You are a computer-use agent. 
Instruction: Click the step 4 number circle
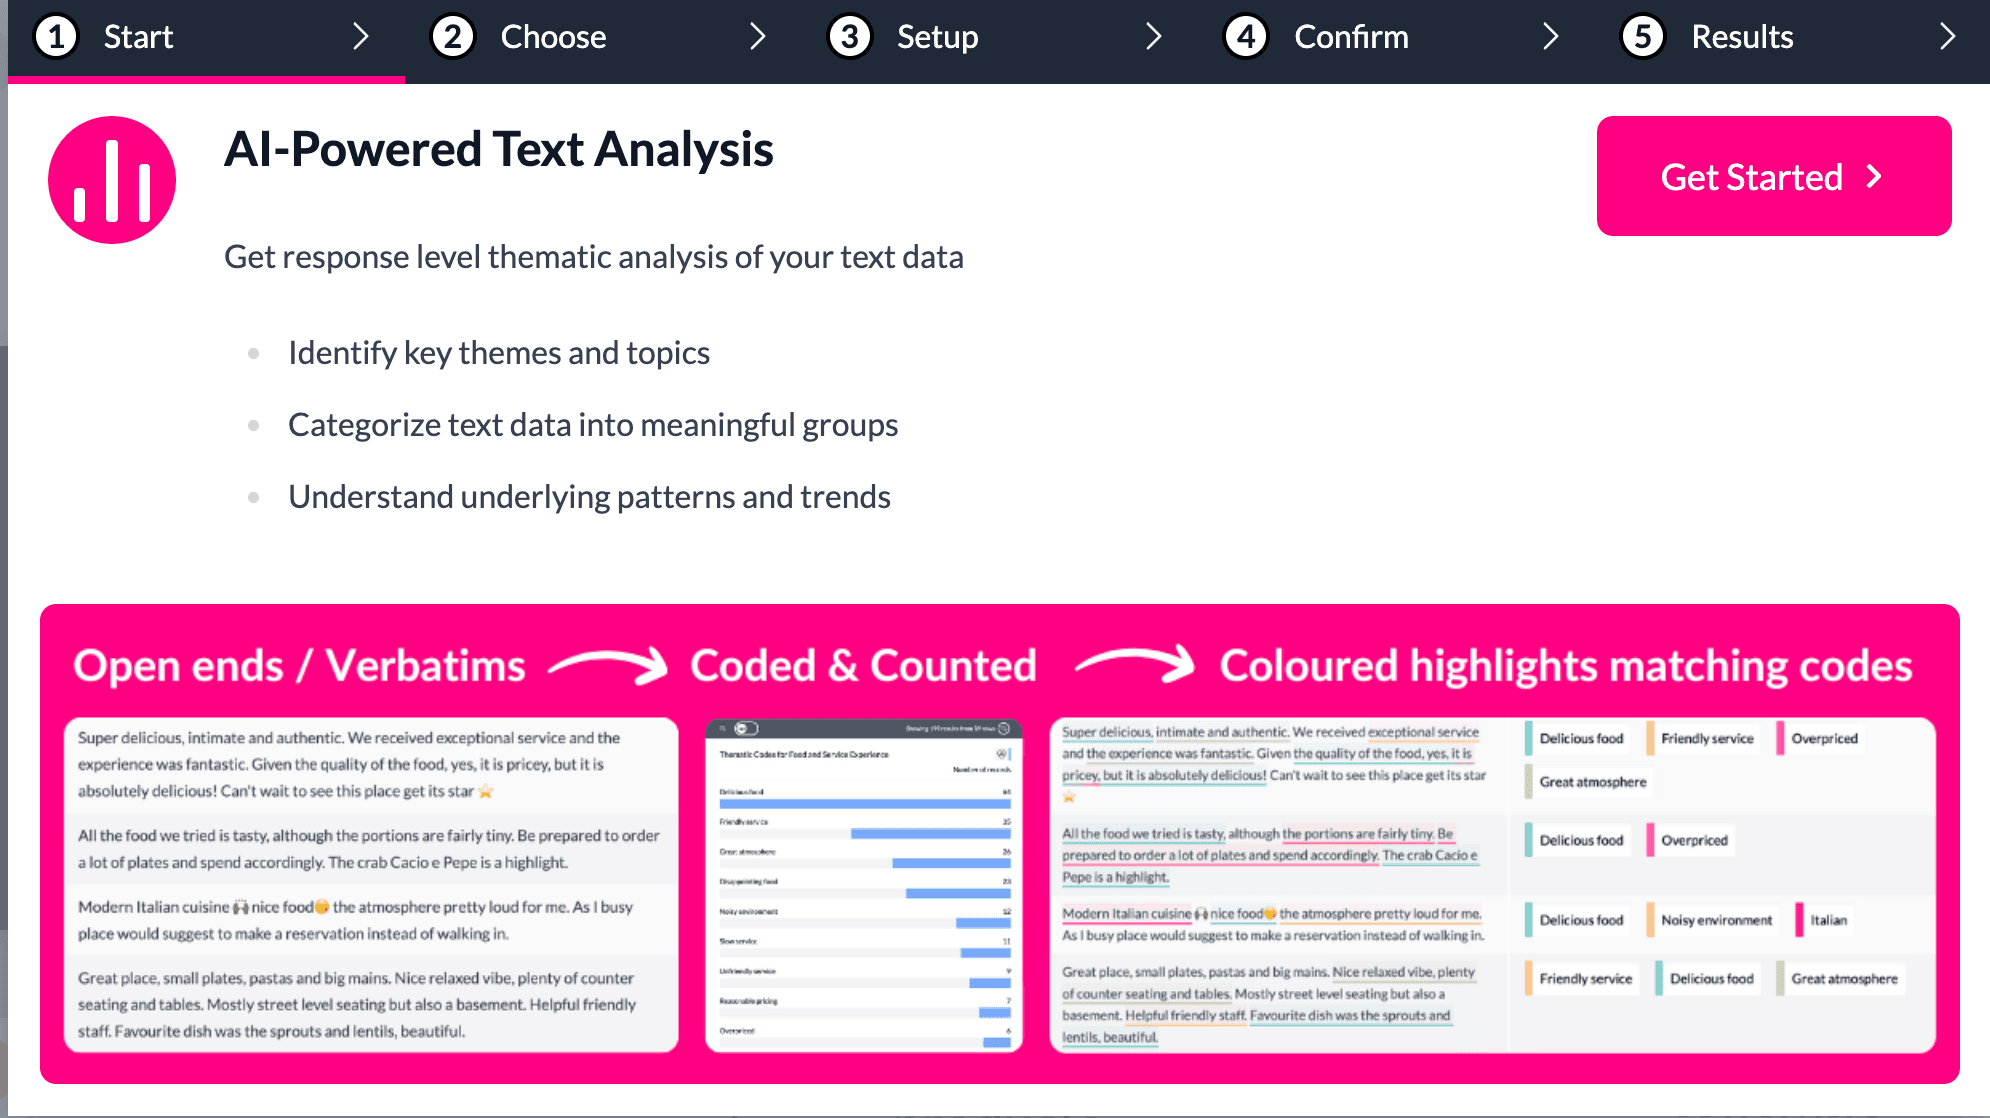pos(1246,37)
